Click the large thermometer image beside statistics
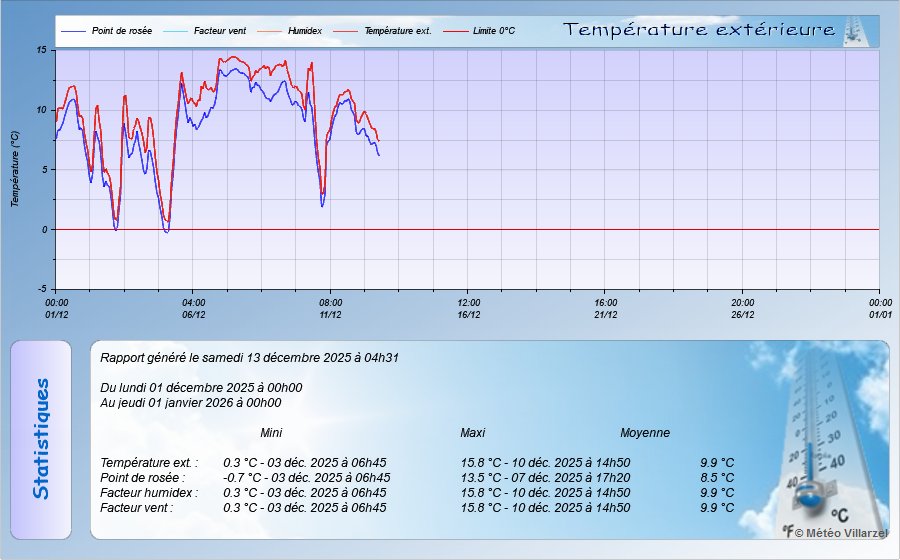 point(808,440)
